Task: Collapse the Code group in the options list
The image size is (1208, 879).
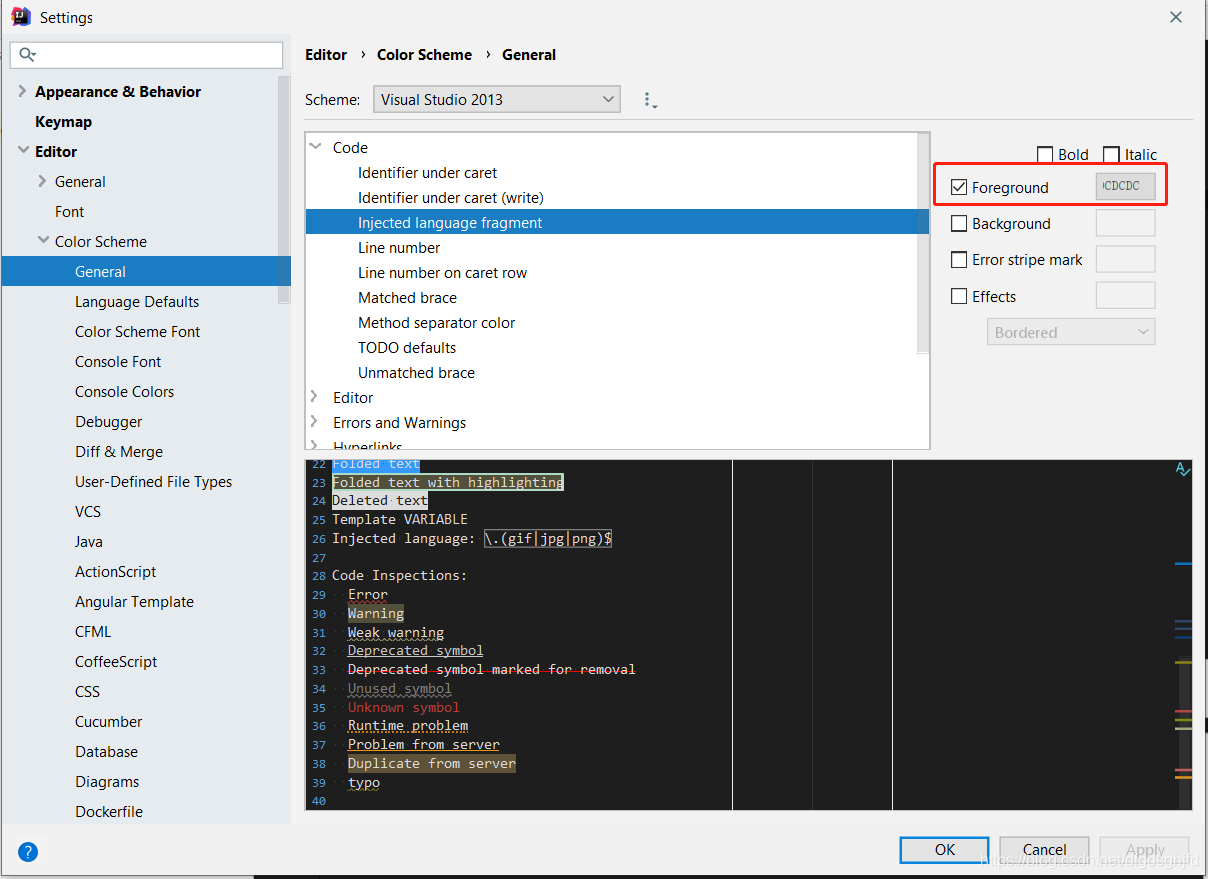Action: pos(316,147)
